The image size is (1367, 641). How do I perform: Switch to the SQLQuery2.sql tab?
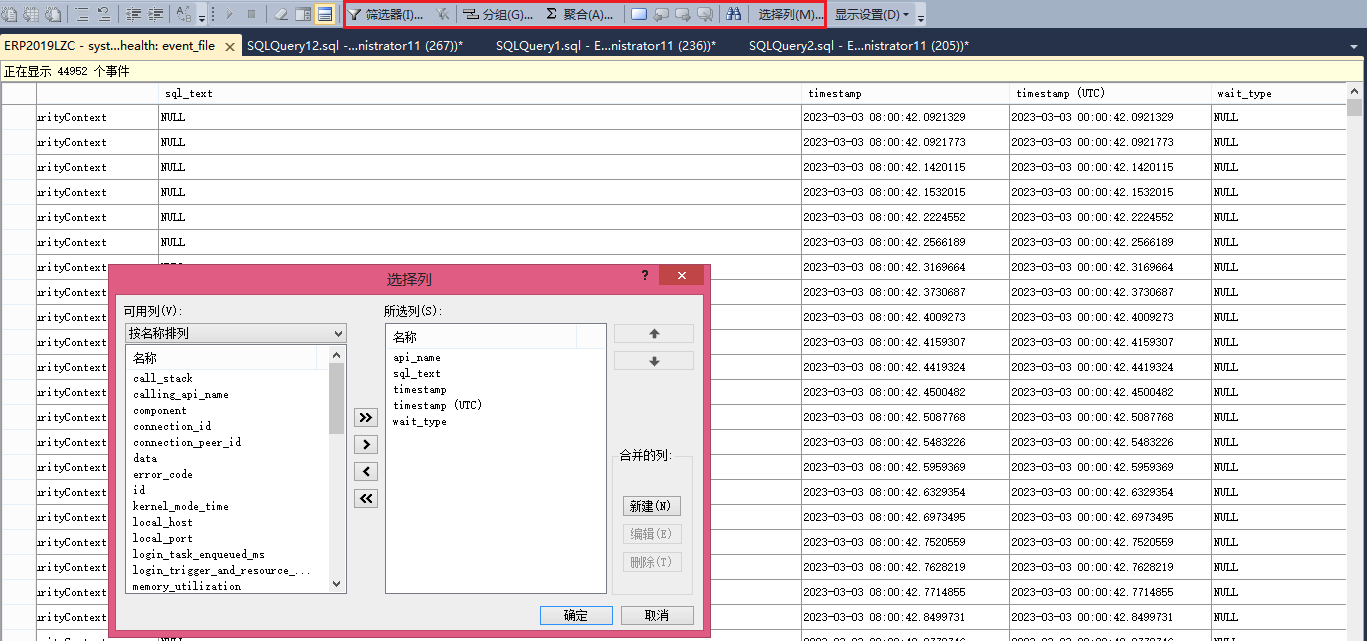[x=858, y=46]
